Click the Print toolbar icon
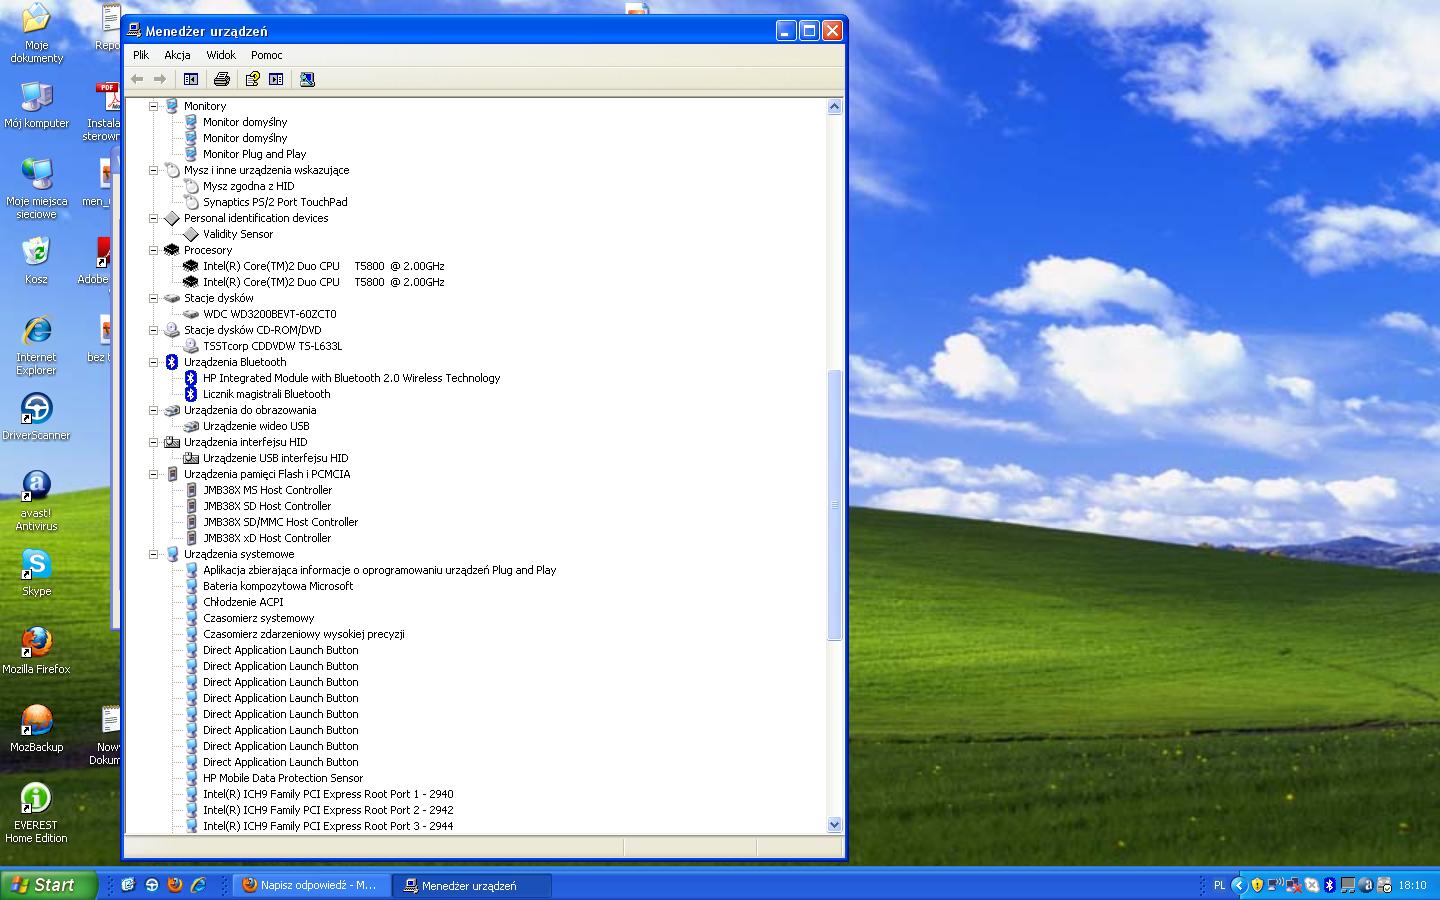This screenshot has height=900, width=1440. coord(222,79)
